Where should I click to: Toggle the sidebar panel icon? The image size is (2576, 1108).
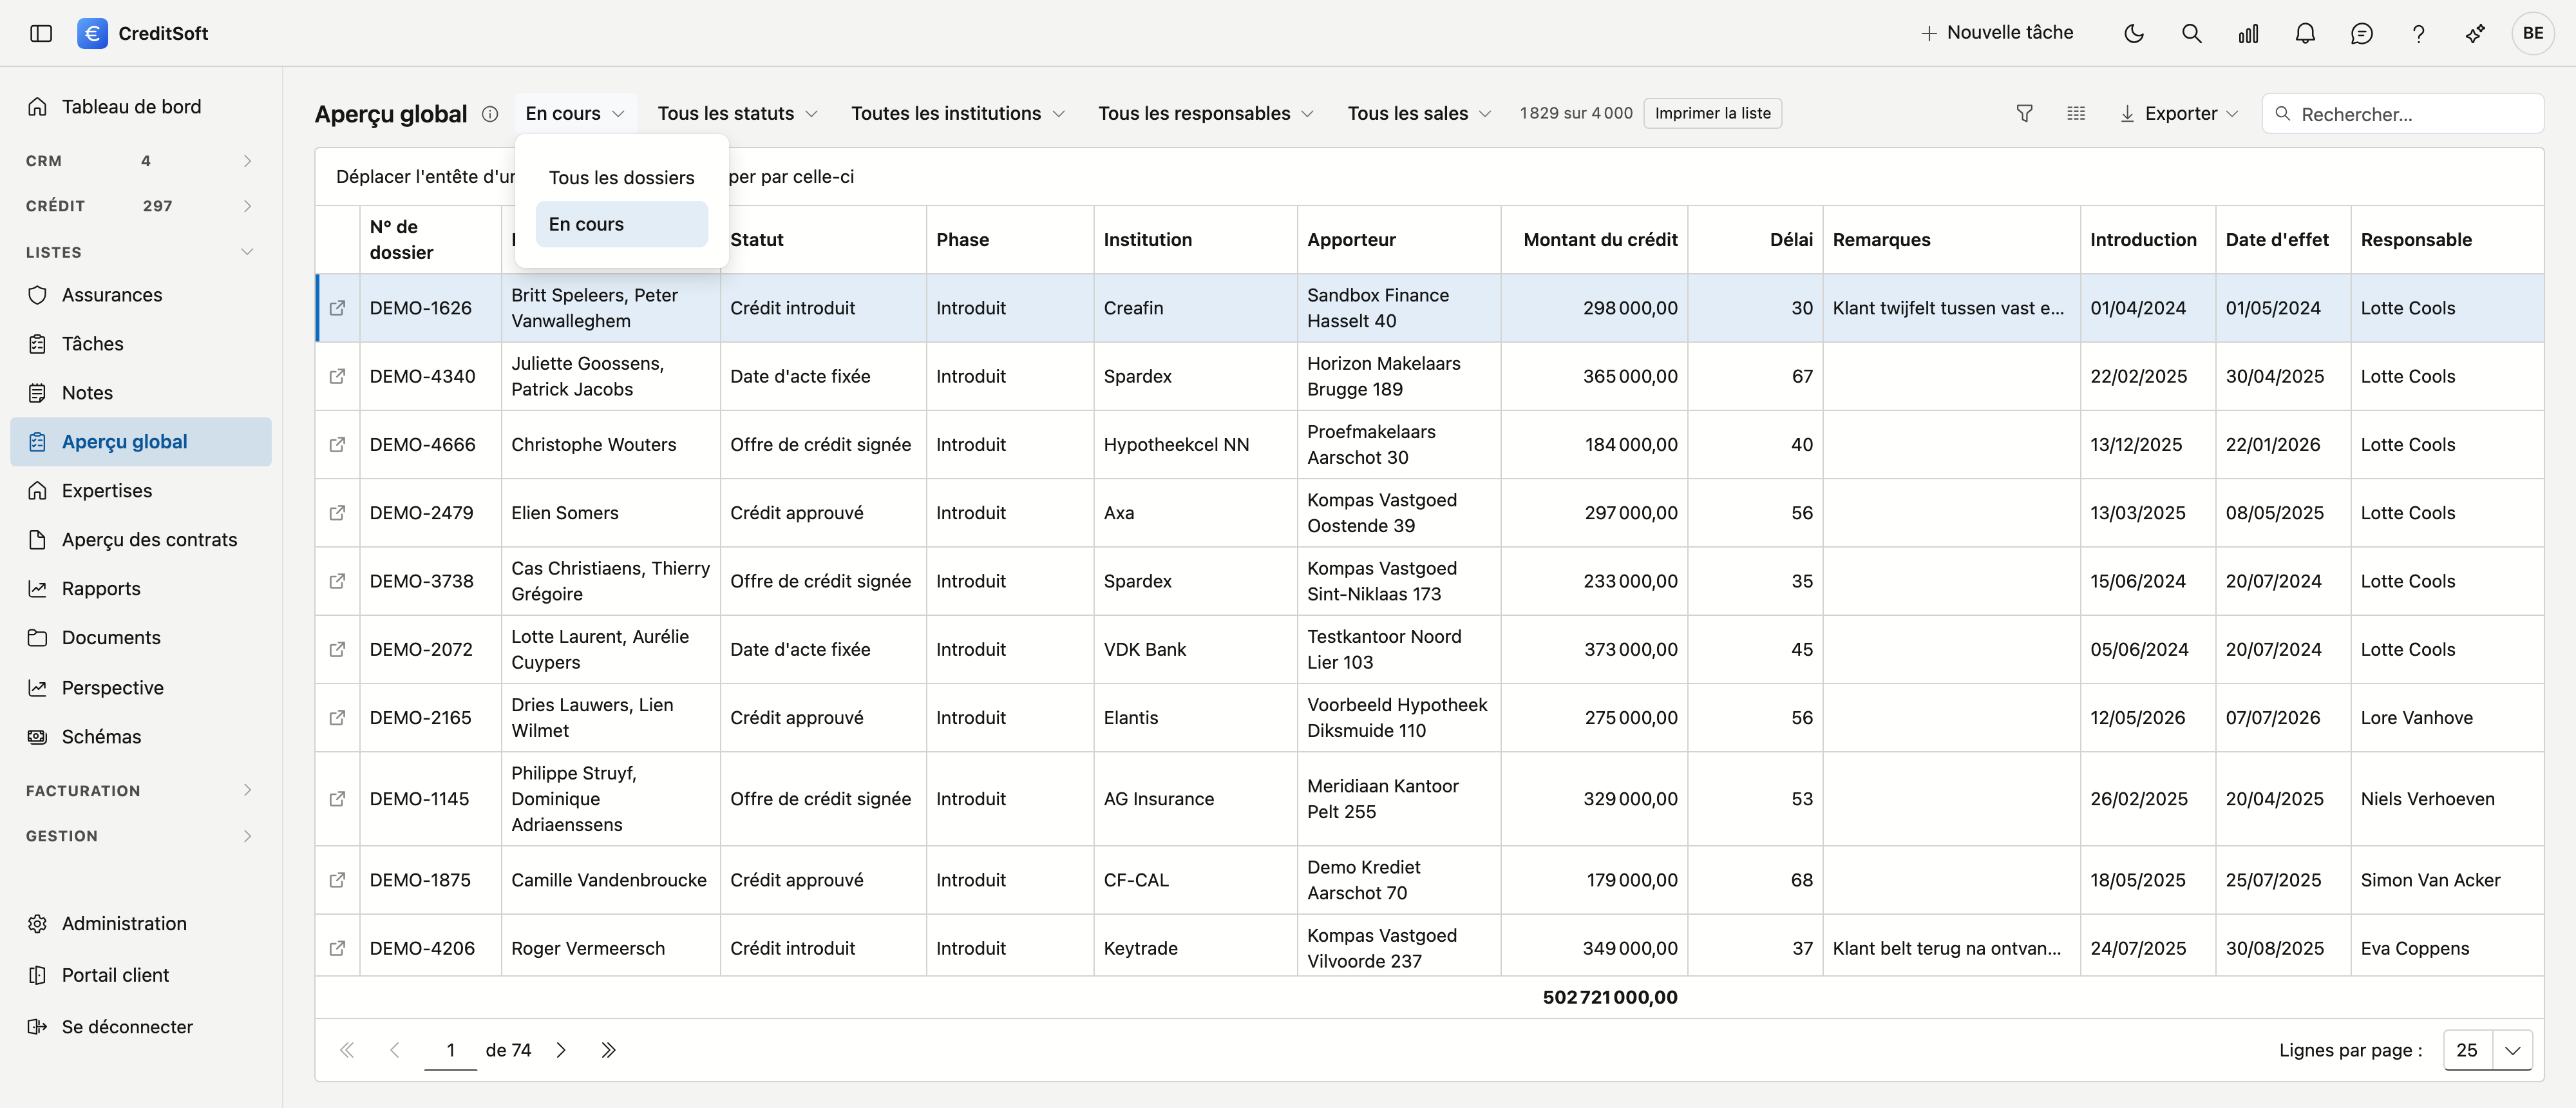[41, 33]
